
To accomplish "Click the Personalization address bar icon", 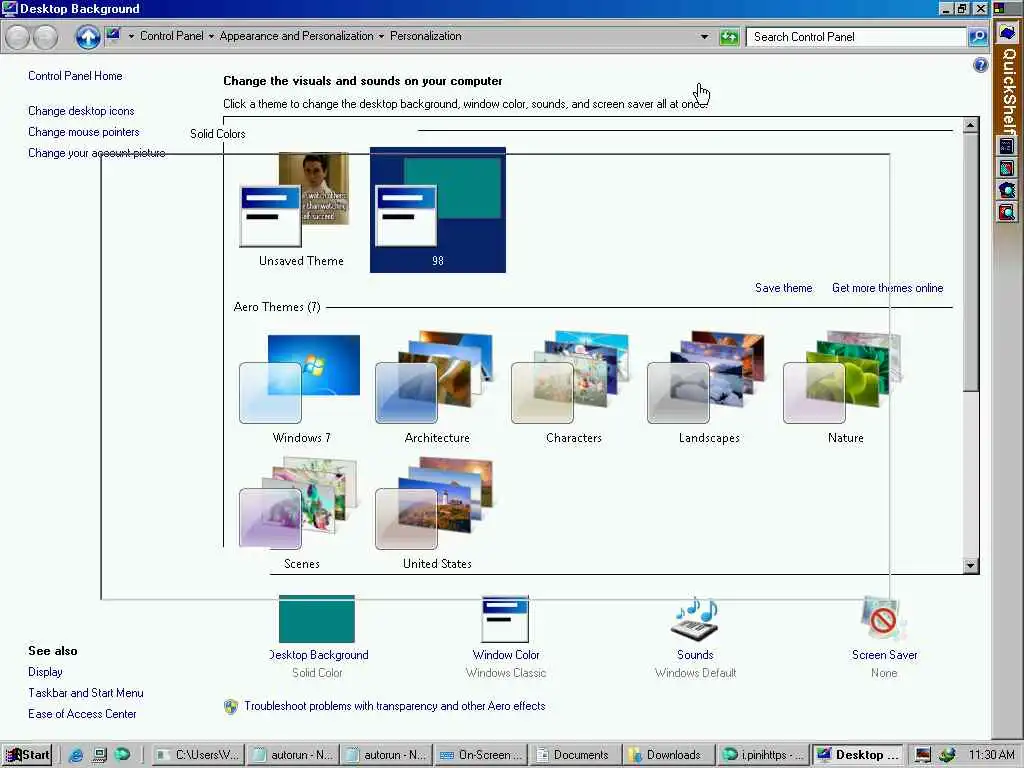I will pyautogui.click(x=113, y=35).
